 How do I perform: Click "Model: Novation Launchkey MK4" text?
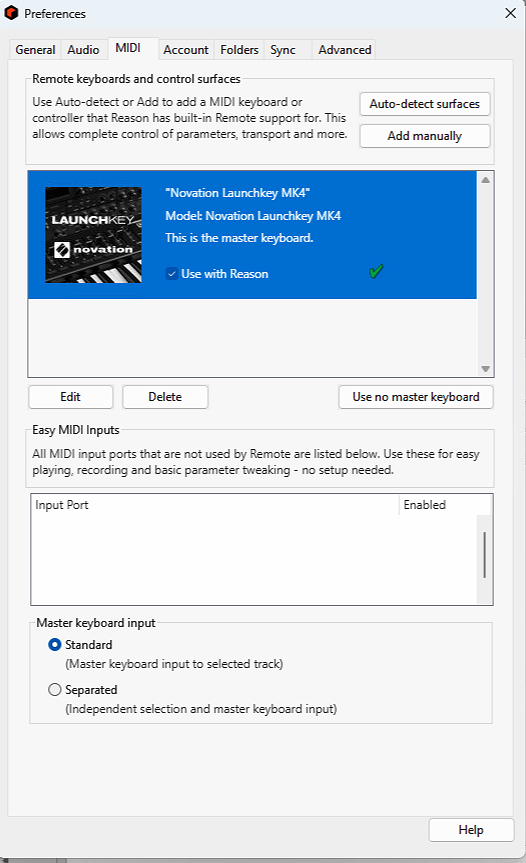253,216
